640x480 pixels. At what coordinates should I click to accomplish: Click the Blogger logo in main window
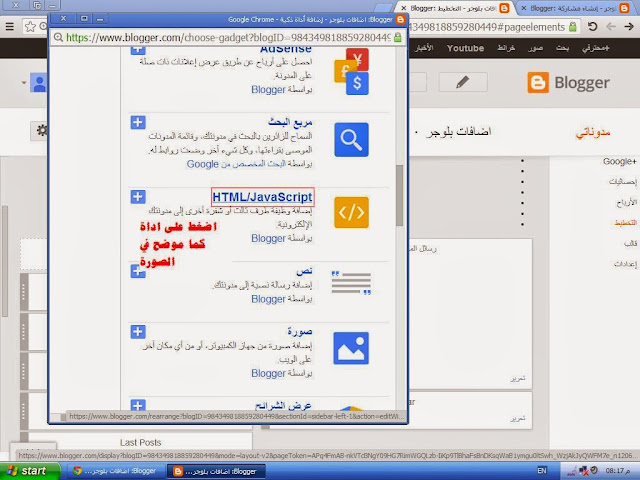point(568,83)
